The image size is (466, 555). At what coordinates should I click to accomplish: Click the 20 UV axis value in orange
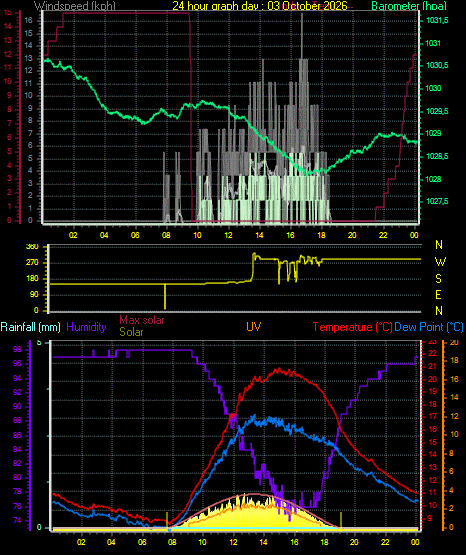[454, 342]
